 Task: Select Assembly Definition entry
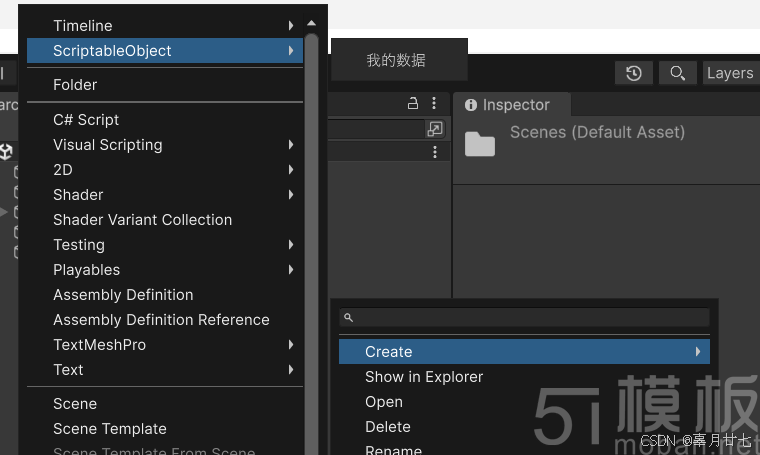(x=165, y=295)
